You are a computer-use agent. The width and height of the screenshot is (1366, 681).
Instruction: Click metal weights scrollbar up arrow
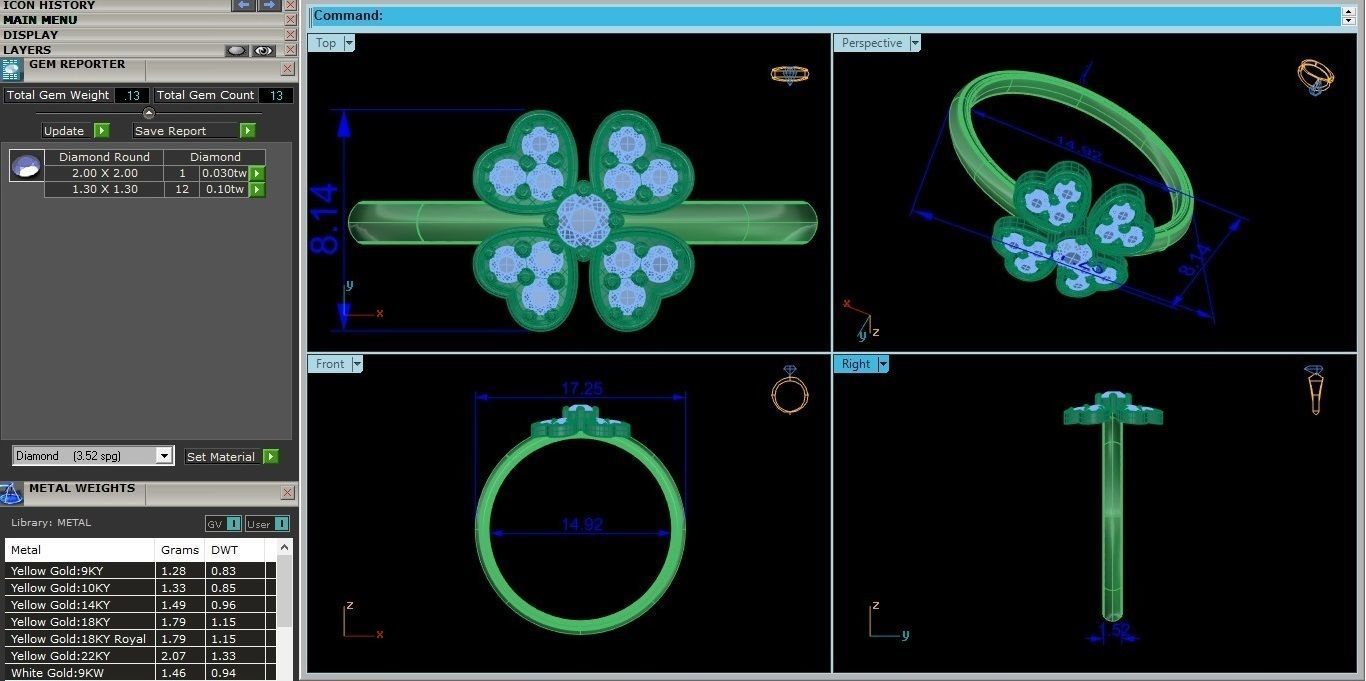[x=285, y=547]
